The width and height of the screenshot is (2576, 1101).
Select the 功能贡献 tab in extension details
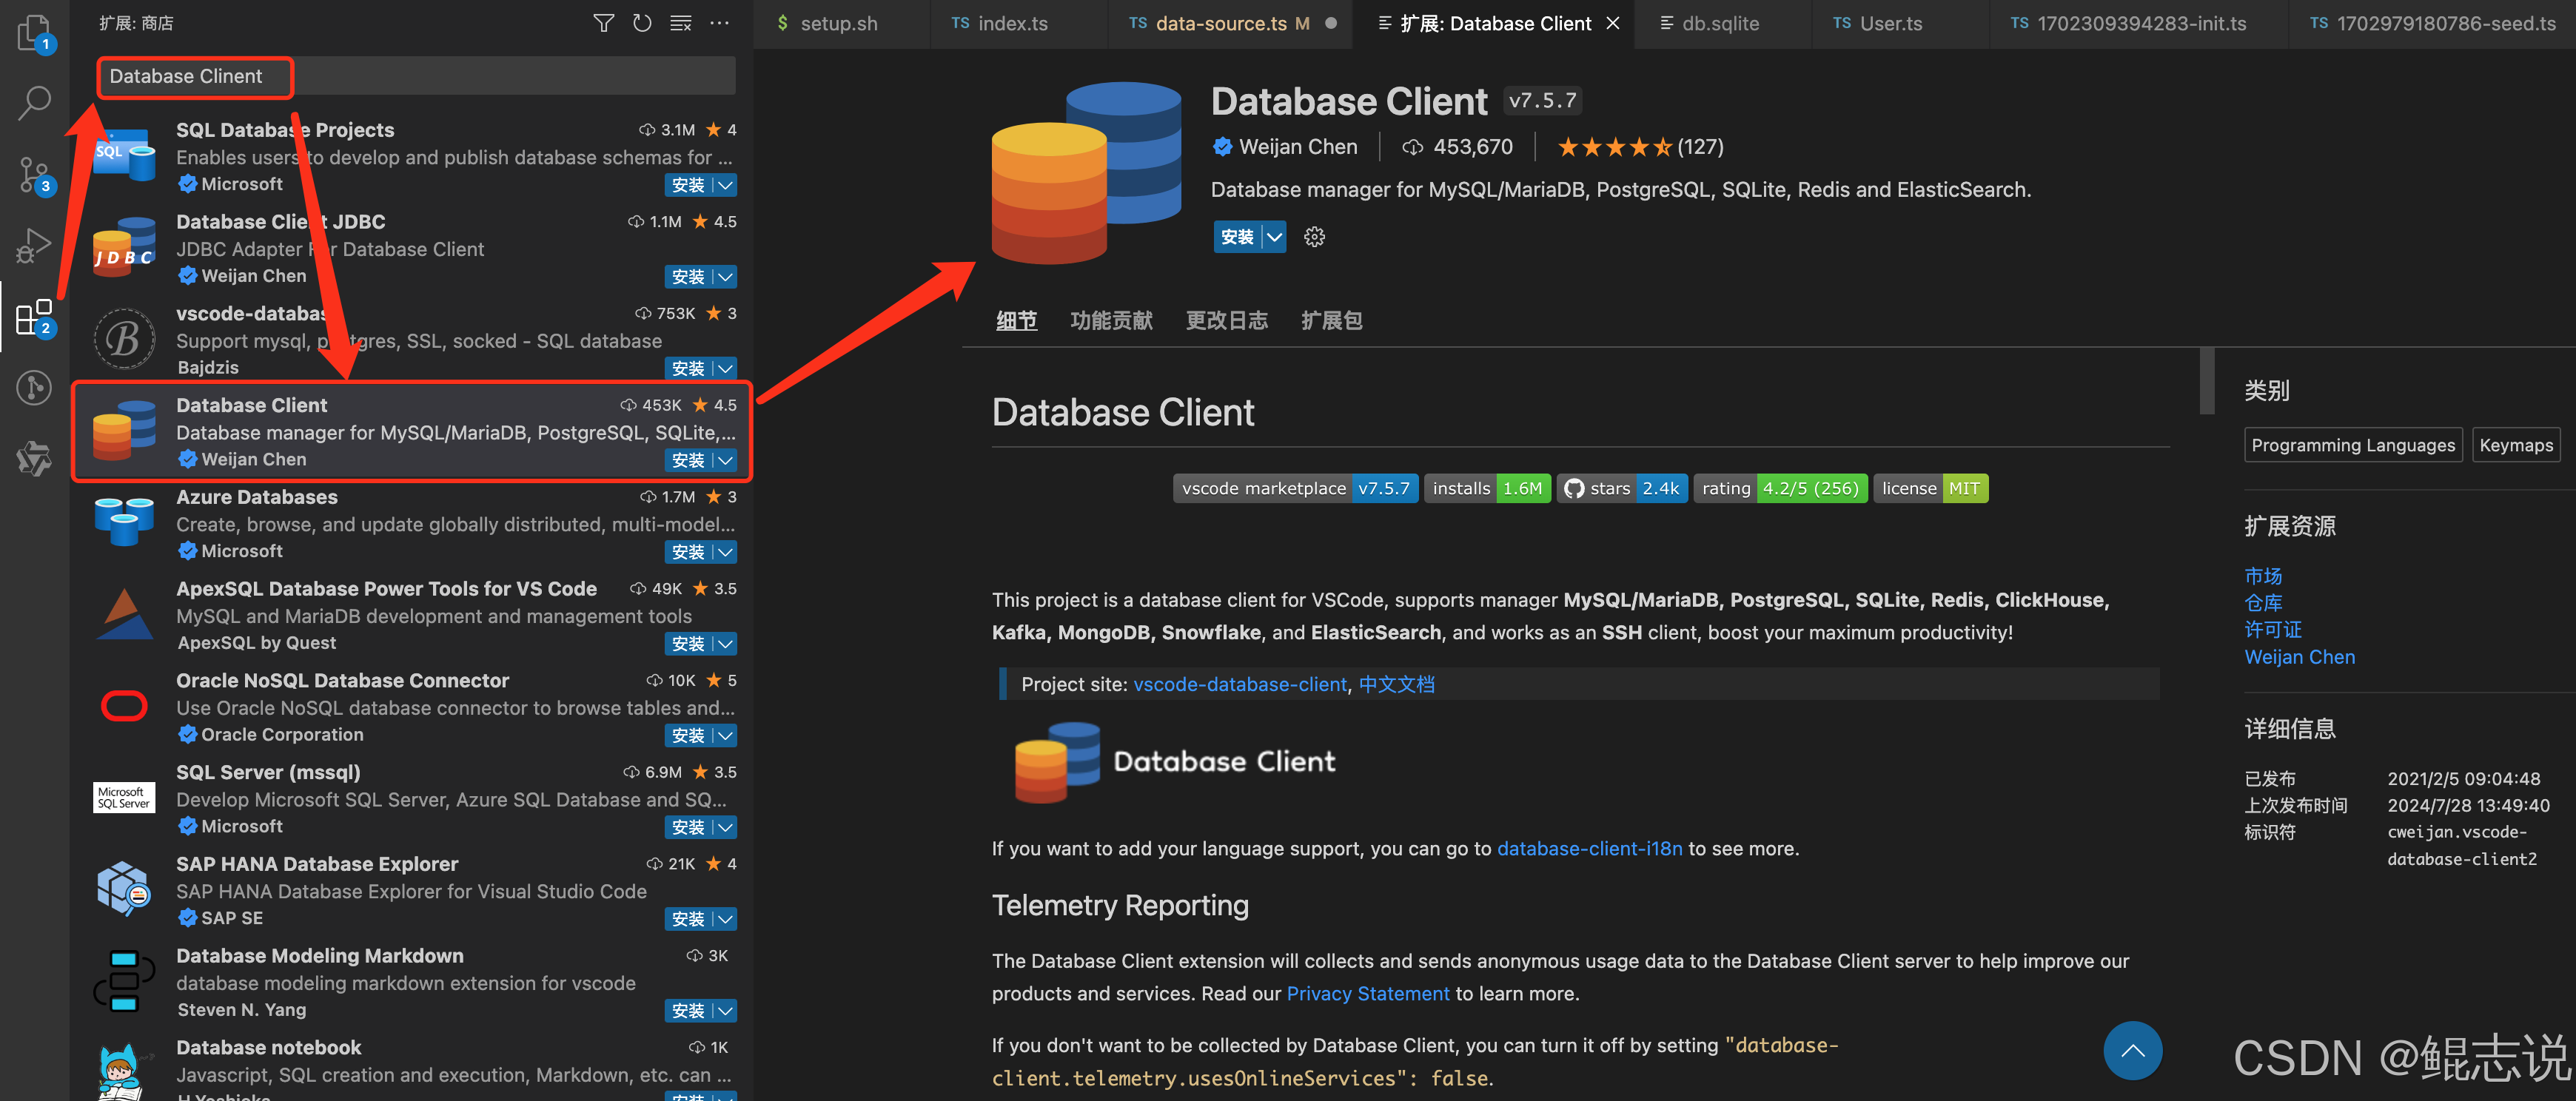(1110, 320)
